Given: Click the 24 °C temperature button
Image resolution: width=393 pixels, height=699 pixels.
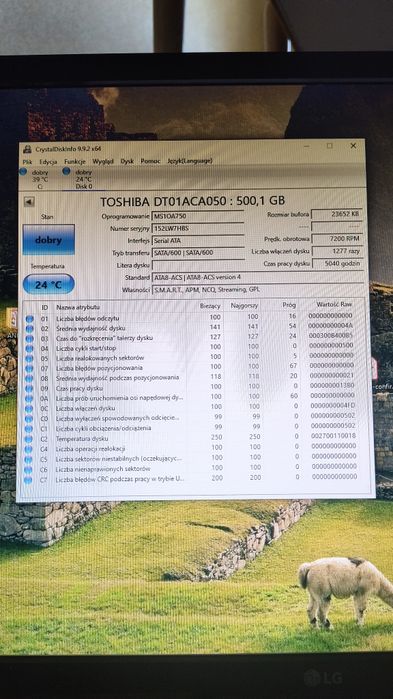Looking at the screenshot, I should pyautogui.click(x=49, y=284).
